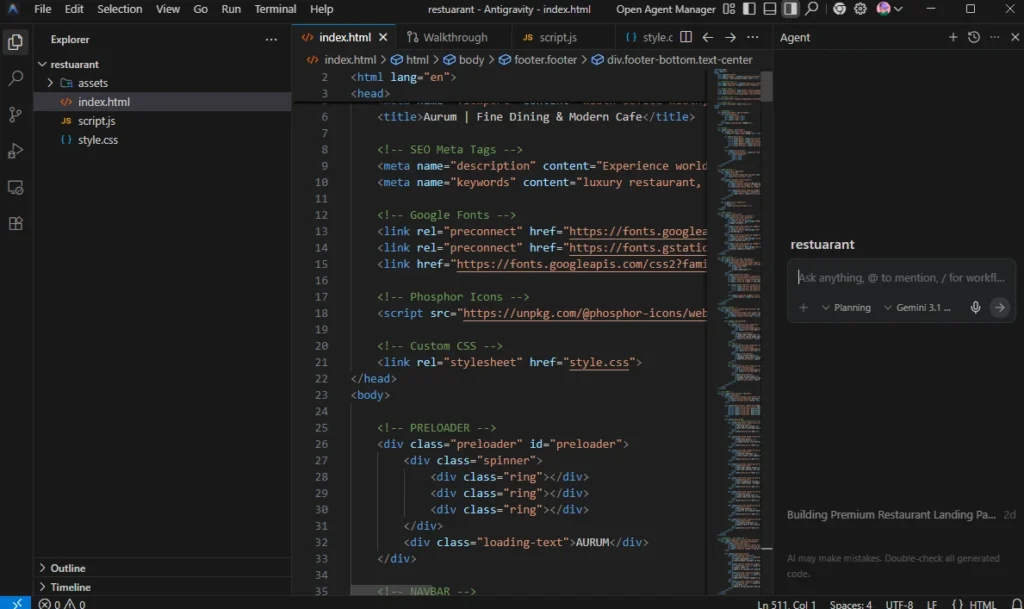Open the Extensions view

[15, 224]
